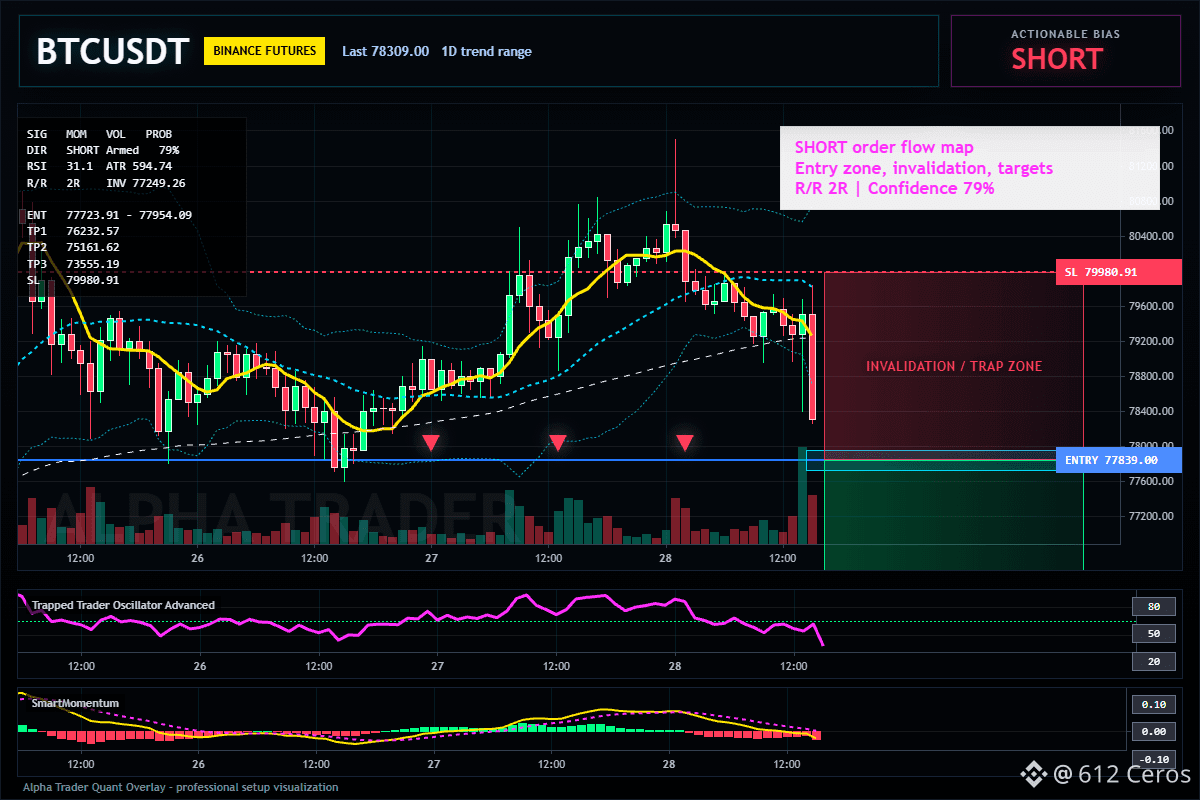
Task: Click the Armed volume status text
Action: click(122, 150)
